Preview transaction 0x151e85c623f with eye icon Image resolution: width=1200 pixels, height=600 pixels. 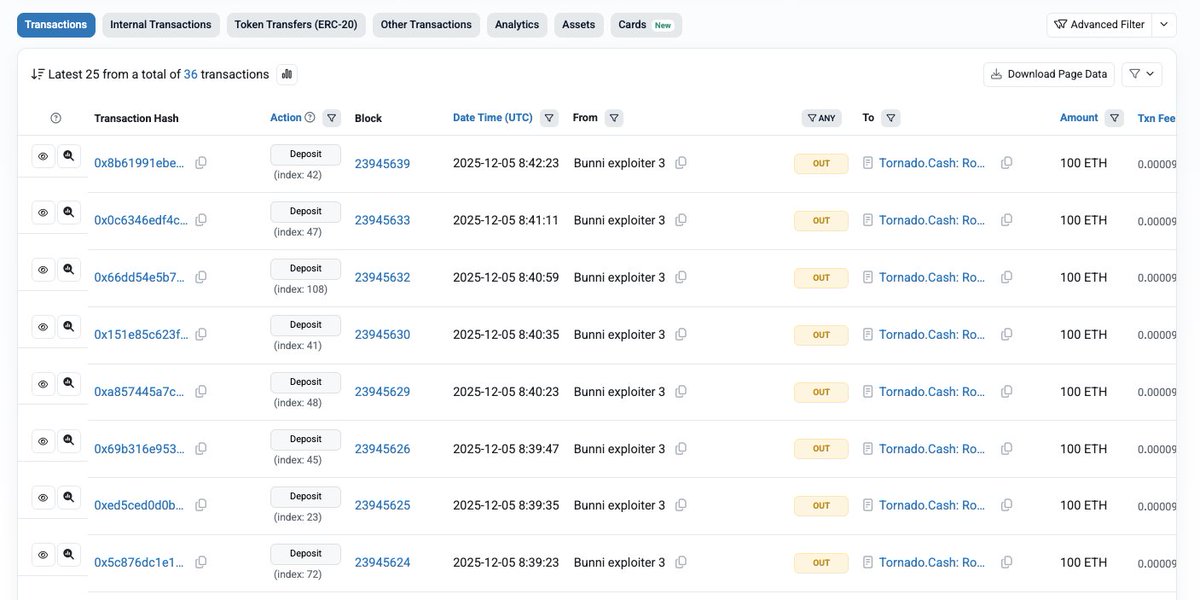pos(43,327)
